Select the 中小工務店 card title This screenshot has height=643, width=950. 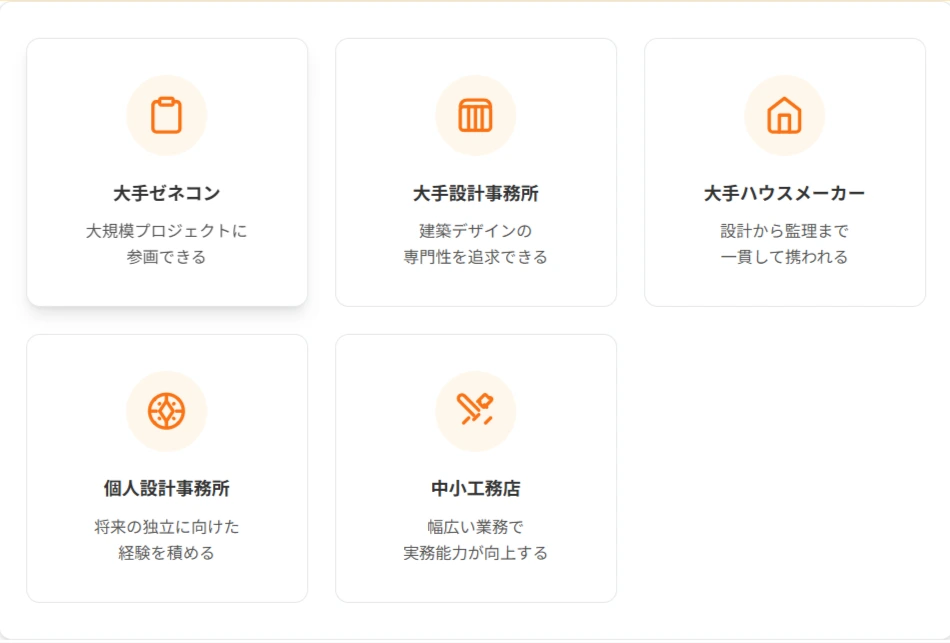click(x=476, y=488)
